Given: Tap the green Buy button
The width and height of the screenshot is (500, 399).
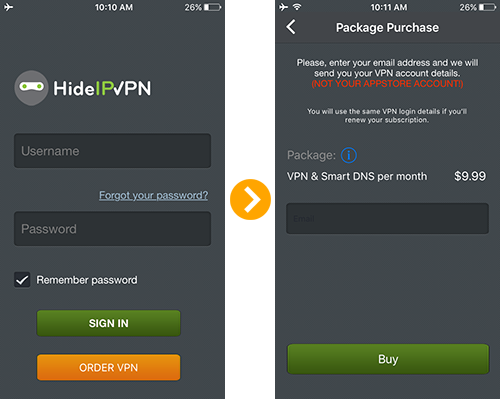Looking at the screenshot, I should point(388,359).
